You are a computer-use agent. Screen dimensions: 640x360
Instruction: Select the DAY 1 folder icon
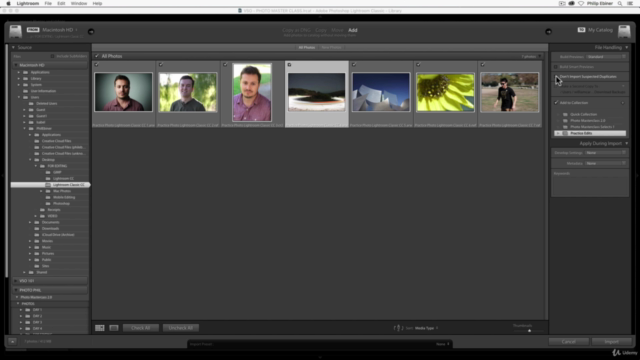tap(28, 310)
